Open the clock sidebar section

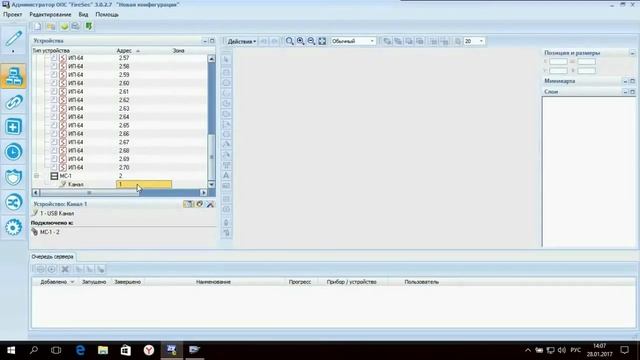click(13, 152)
